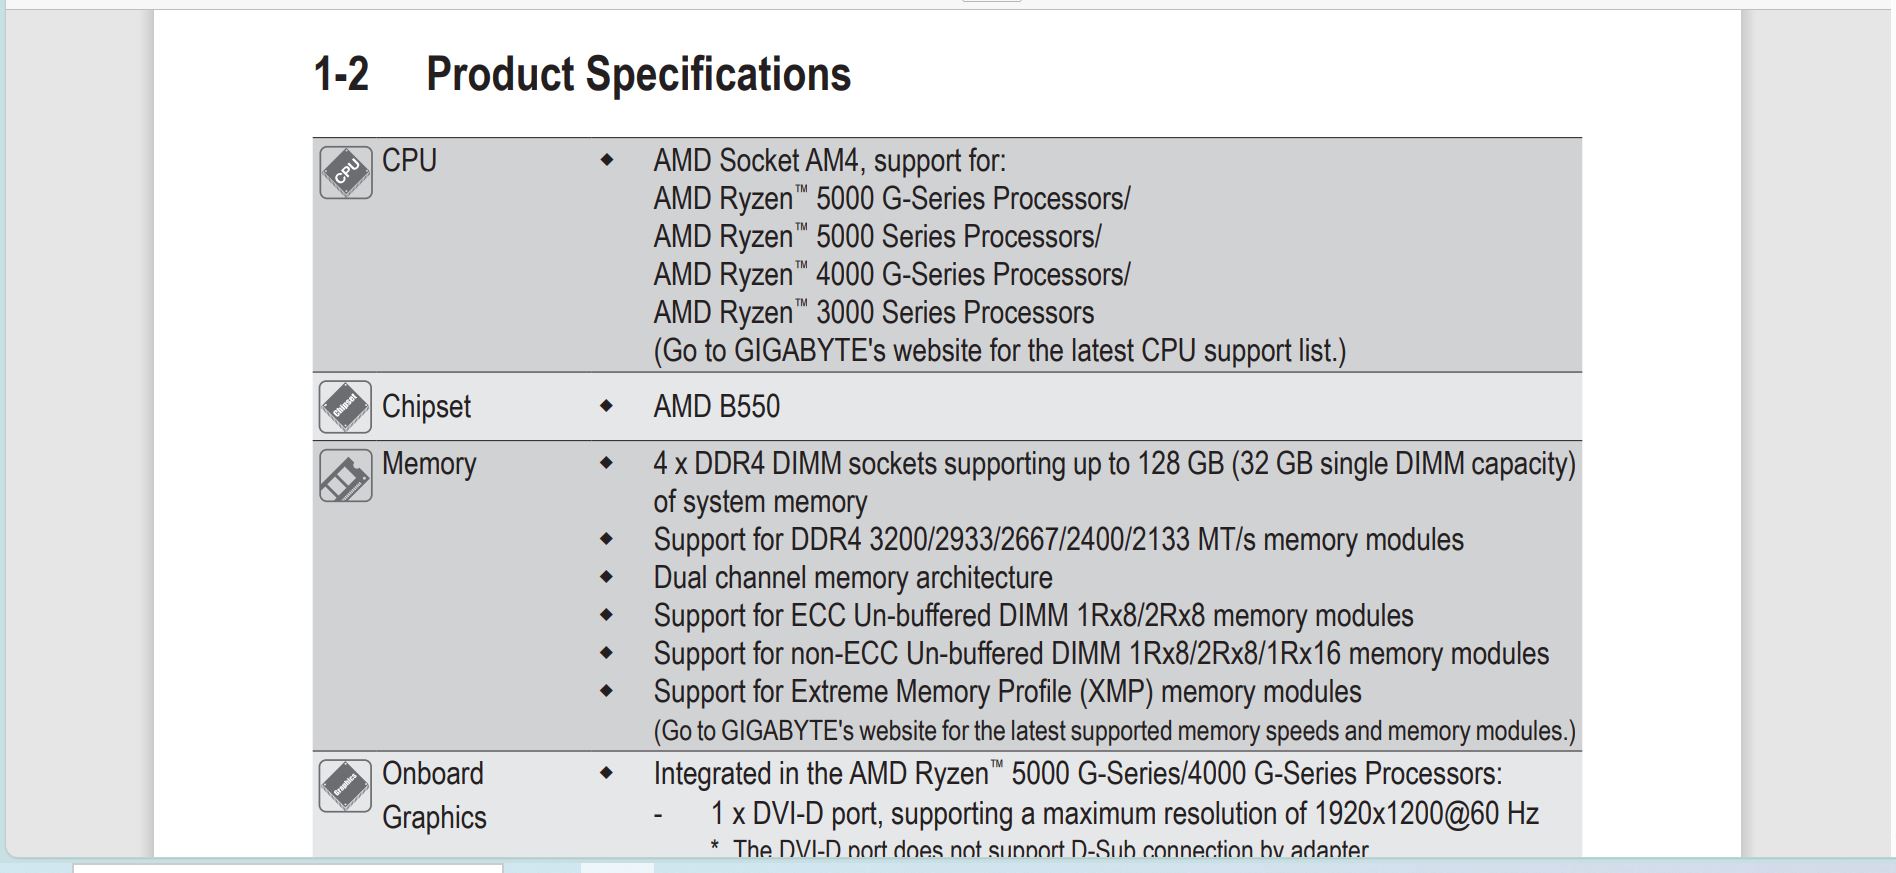Click the bullet diamond next to AMD B550
Screen dimensions: 1896x873
click(606, 406)
